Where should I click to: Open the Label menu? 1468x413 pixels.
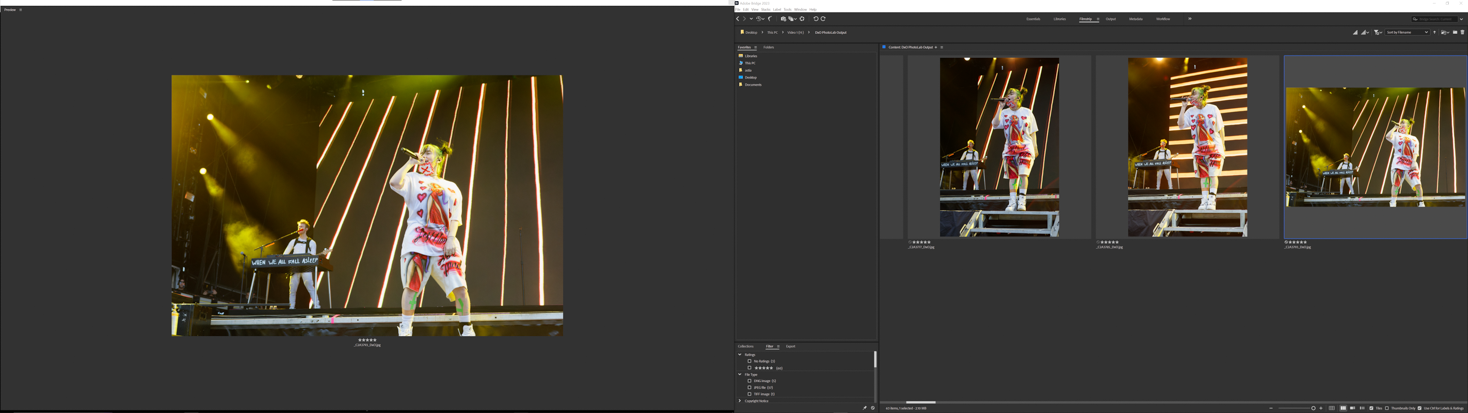pyautogui.click(x=777, y=9)
